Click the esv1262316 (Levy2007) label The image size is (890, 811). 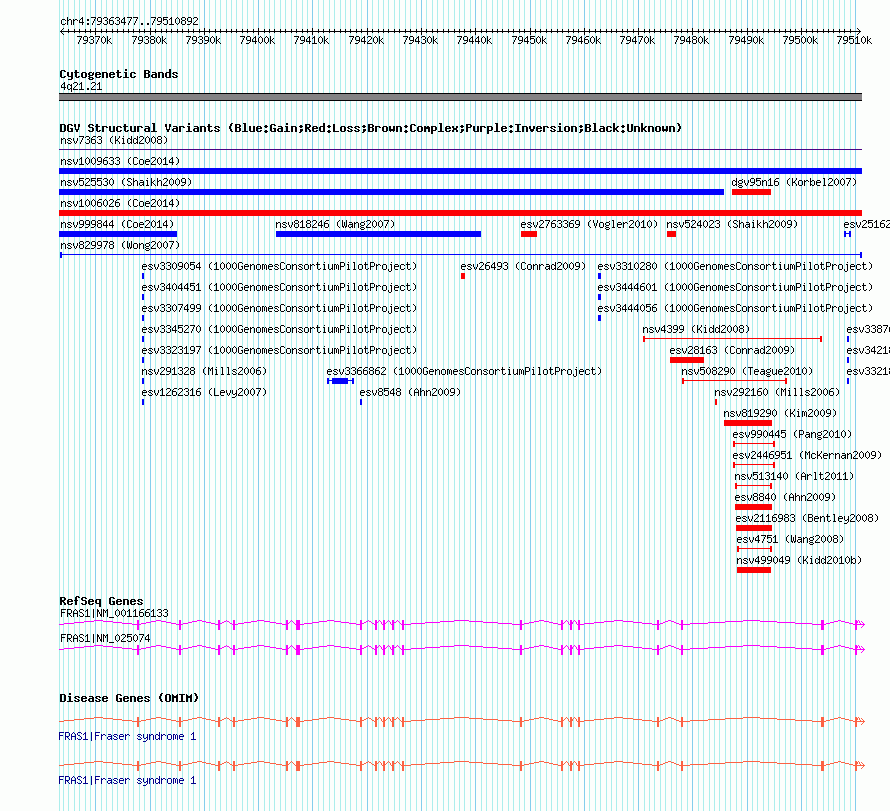[204, 392]
